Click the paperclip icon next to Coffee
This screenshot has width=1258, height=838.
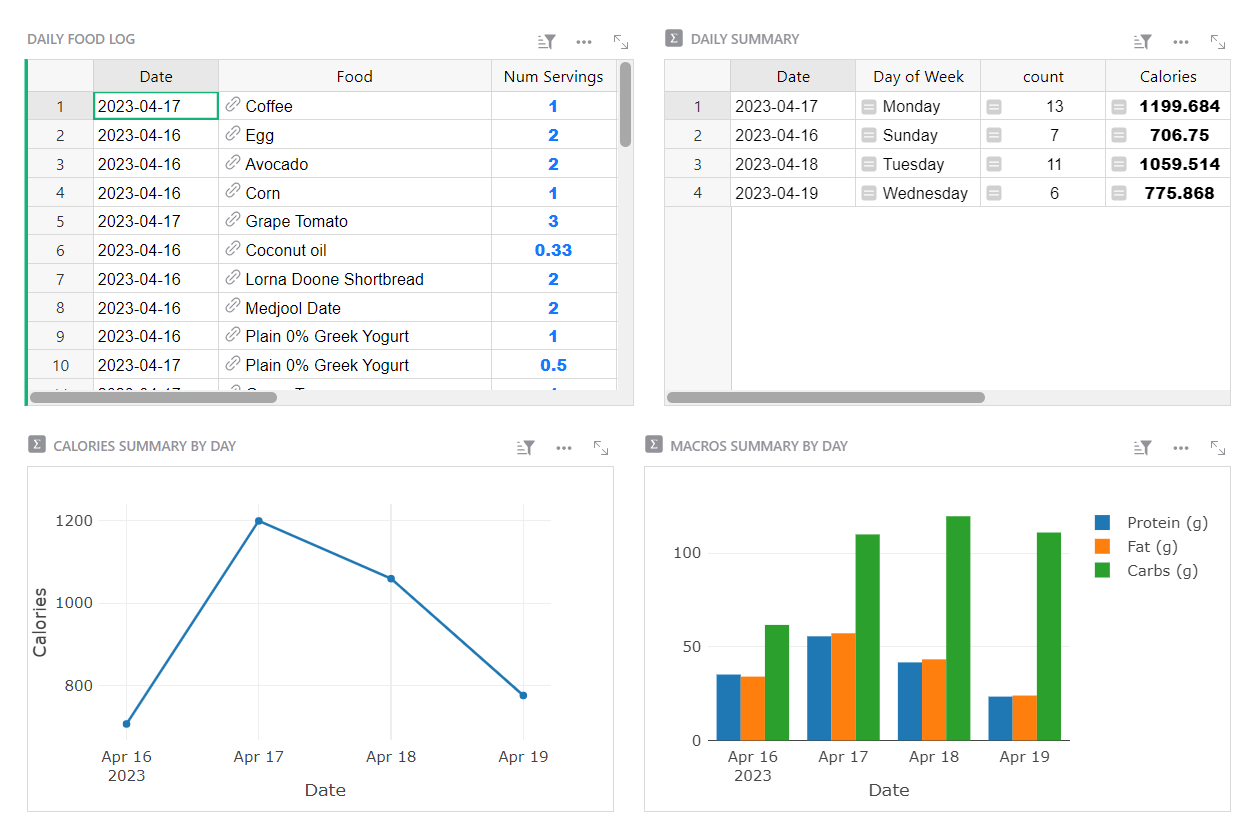click(x=235, y=105)
